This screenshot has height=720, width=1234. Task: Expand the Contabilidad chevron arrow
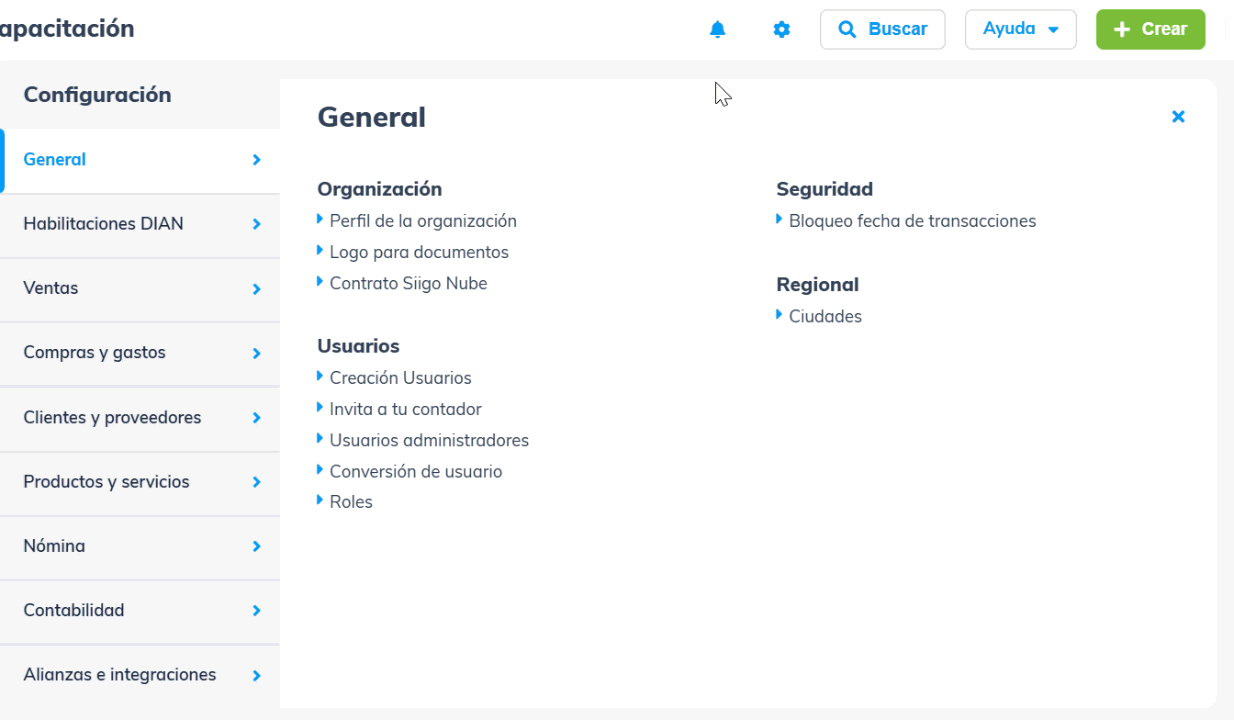[257, 611]
